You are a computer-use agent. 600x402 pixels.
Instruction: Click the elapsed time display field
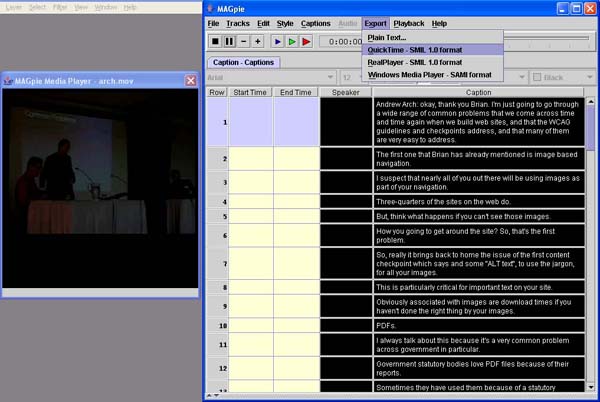click(341, 41)
